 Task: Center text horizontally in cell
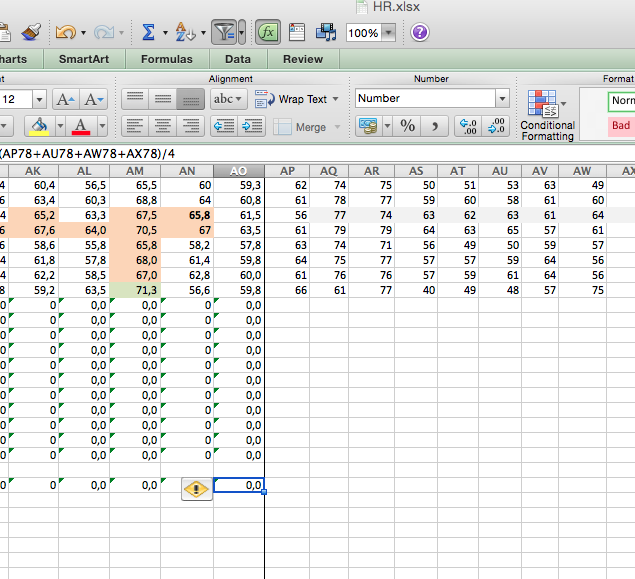pyautogui.click(x=163, y=126)
